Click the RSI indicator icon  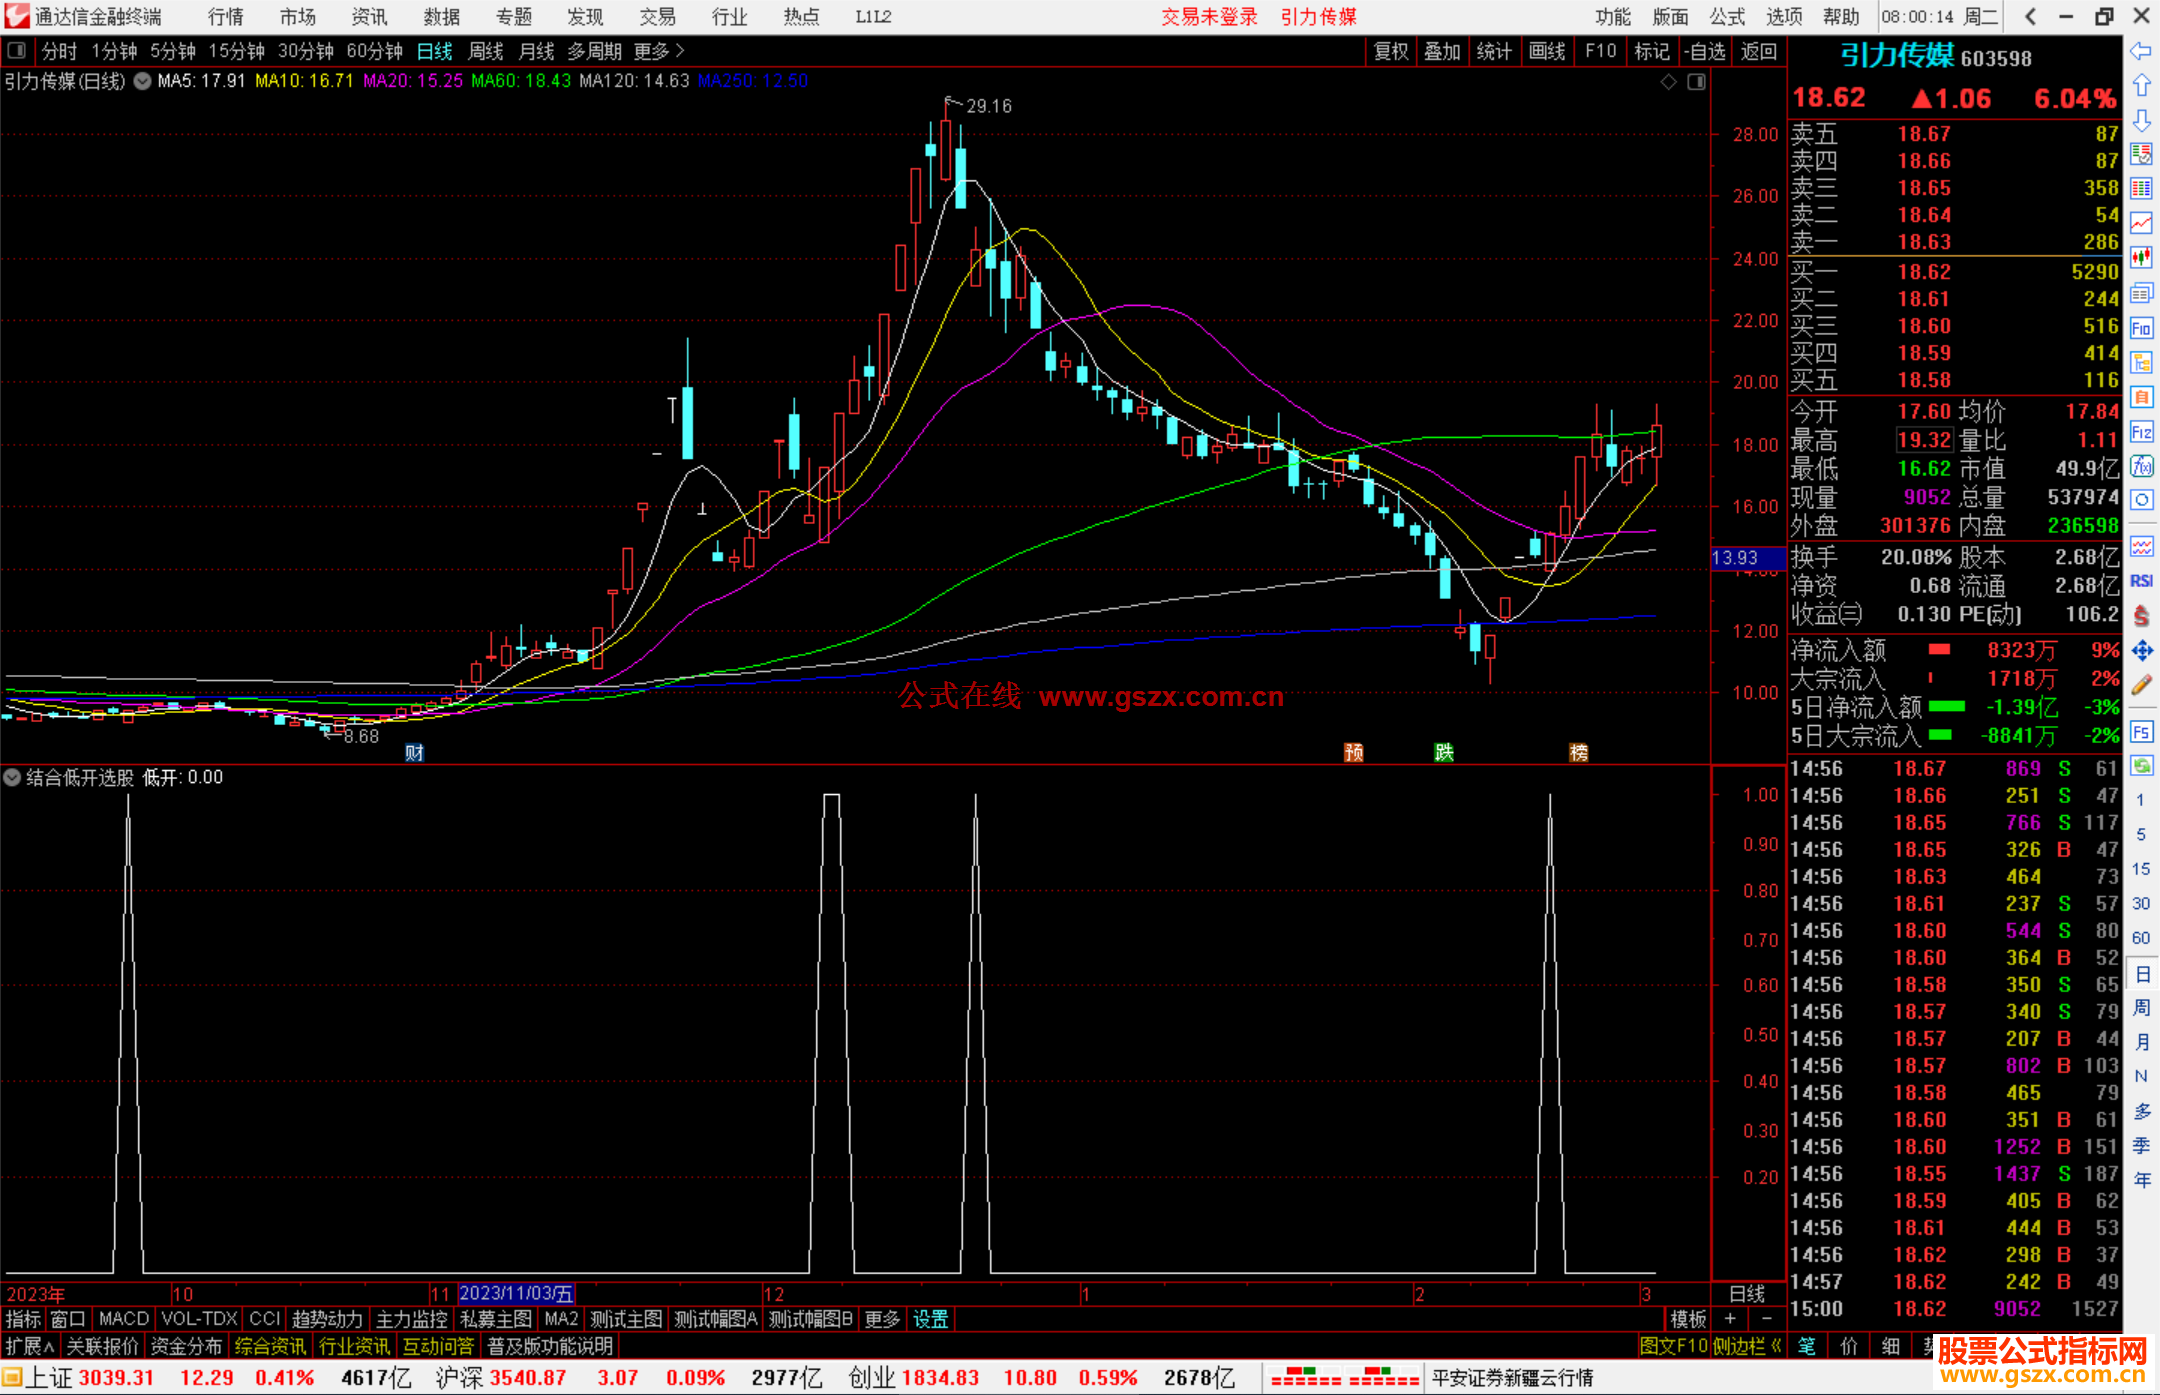[x=2141, y=581]
